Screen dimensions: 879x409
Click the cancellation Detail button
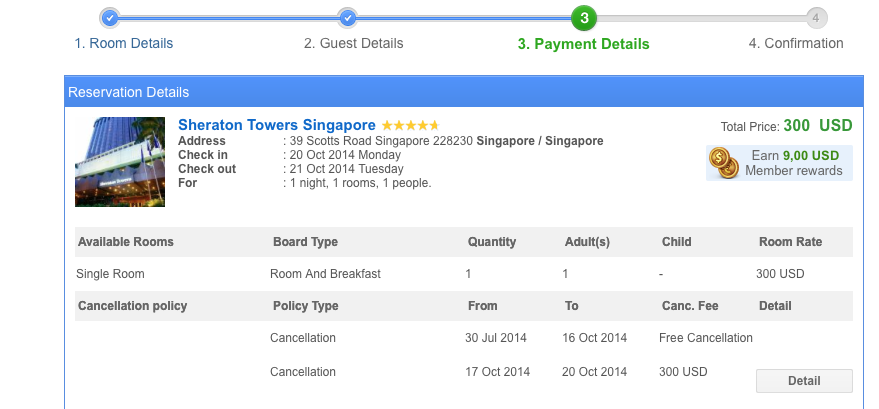point(804,381)
